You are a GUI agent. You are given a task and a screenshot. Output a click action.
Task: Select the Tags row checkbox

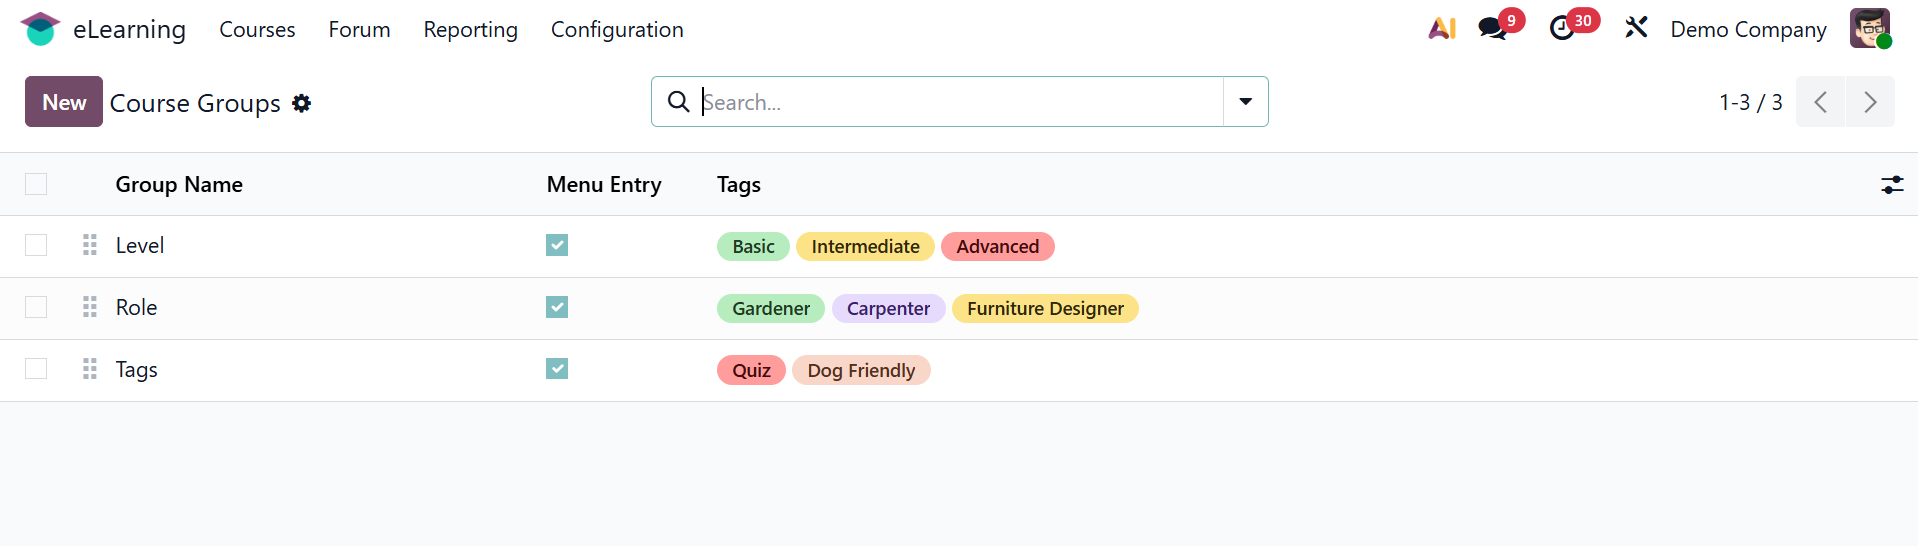[36, 369]
